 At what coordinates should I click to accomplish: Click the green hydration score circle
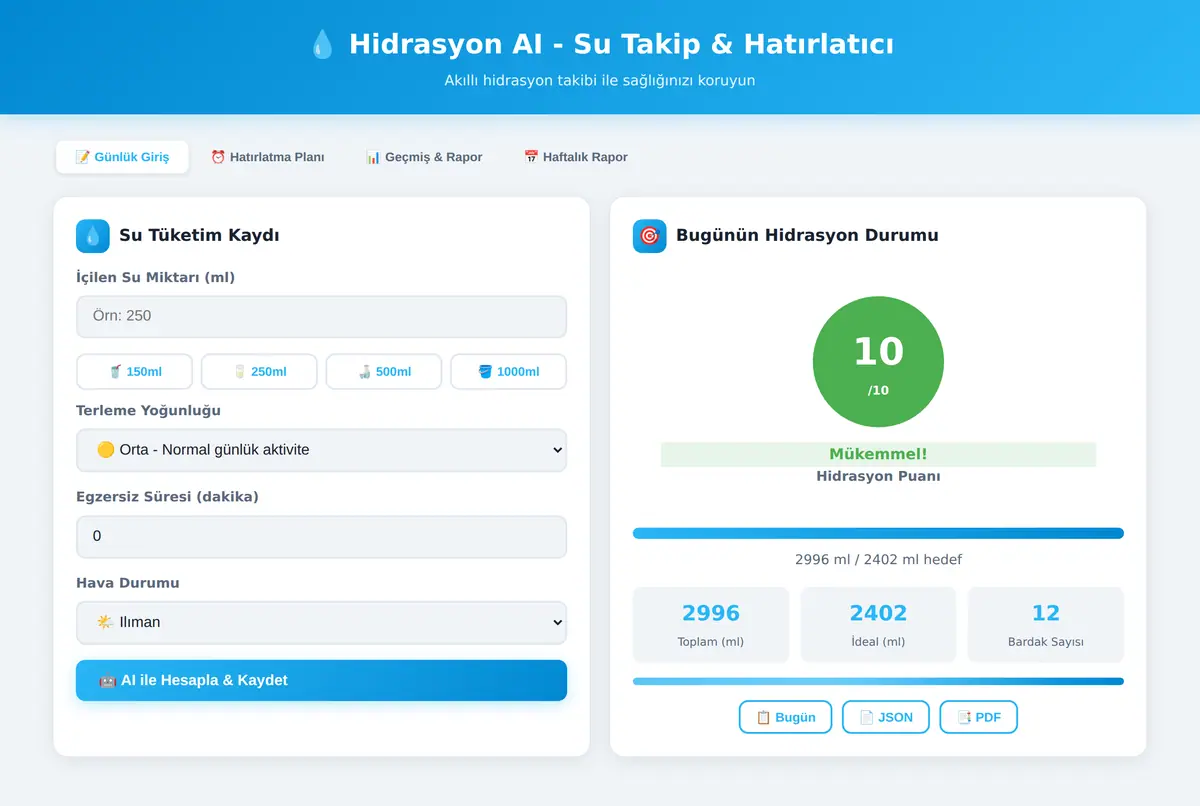coord(878,362)
